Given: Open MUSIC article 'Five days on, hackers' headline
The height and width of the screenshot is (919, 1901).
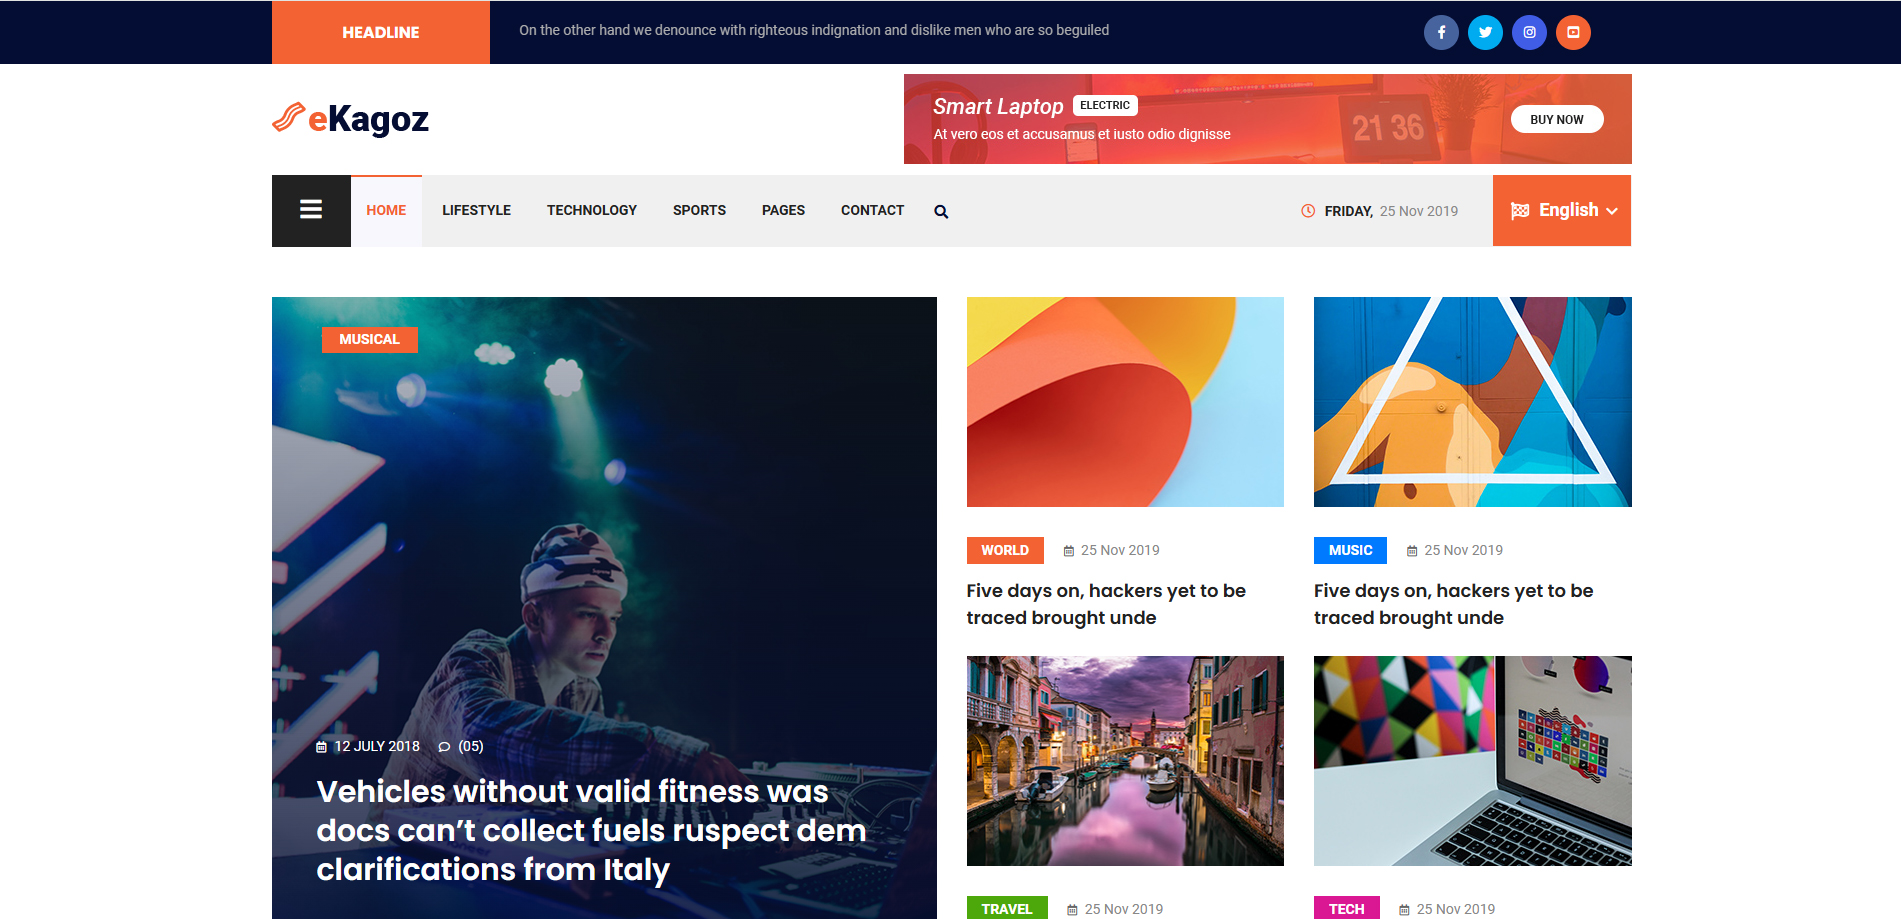Looking at the screenshot, I should pyautogui.click(x=1453, y=604).
